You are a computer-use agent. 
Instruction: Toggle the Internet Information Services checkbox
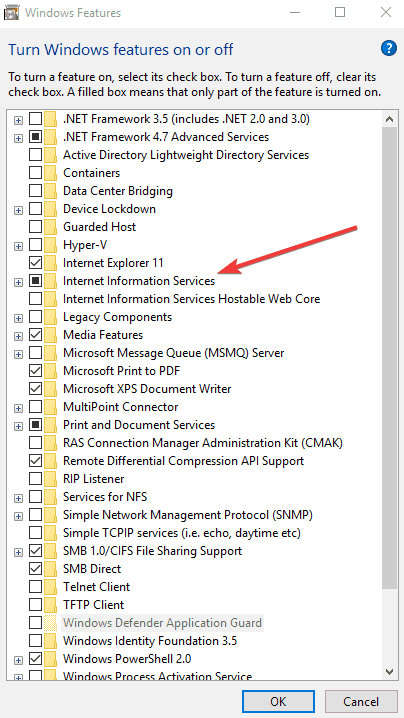pos(35,281)
